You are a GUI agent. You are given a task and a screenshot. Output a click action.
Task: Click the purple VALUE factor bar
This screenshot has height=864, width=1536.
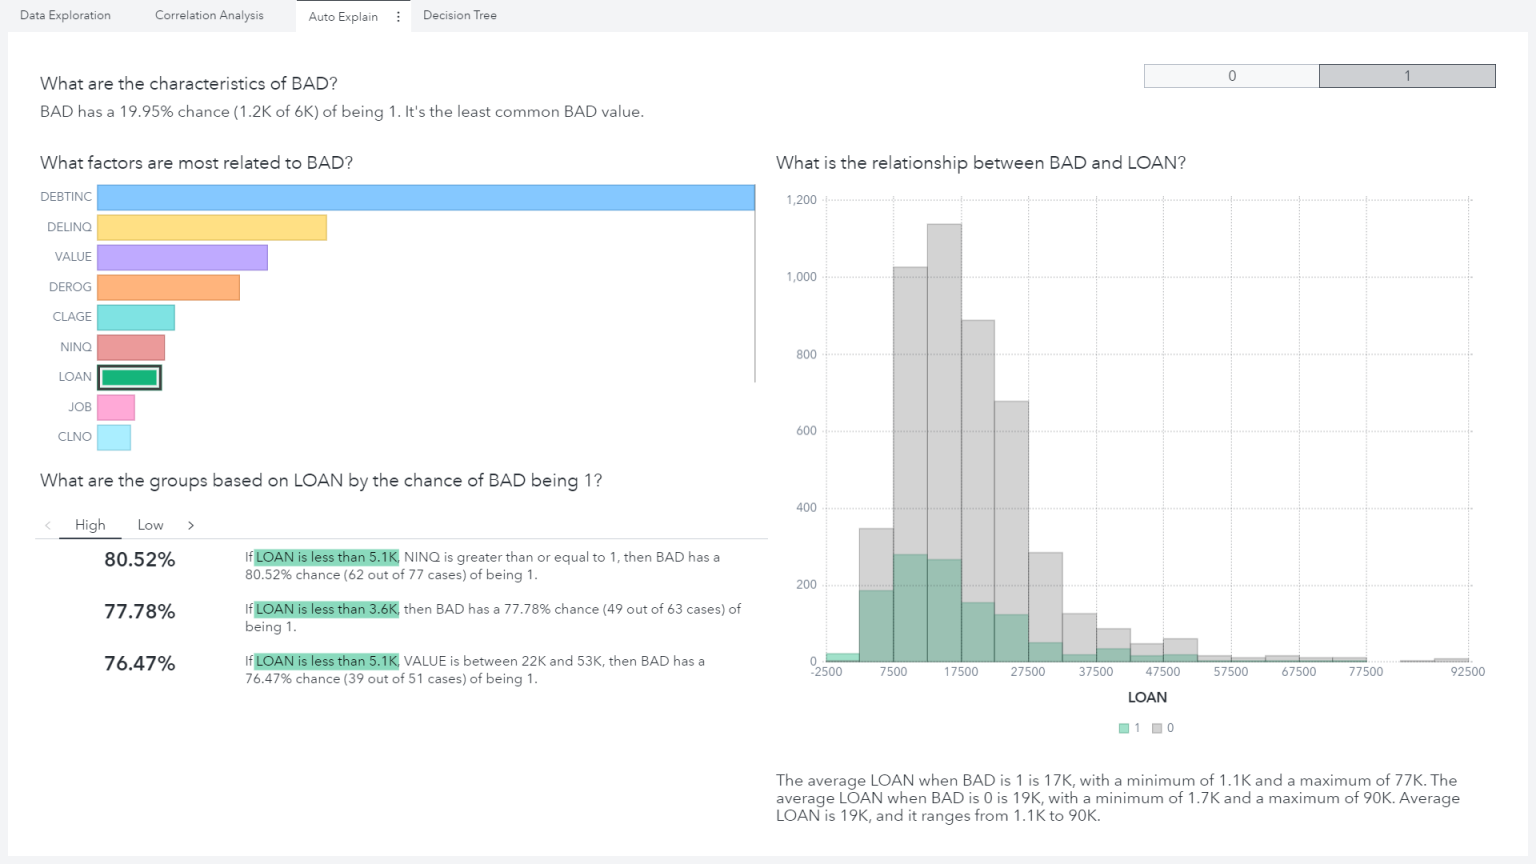click(182, 258)
